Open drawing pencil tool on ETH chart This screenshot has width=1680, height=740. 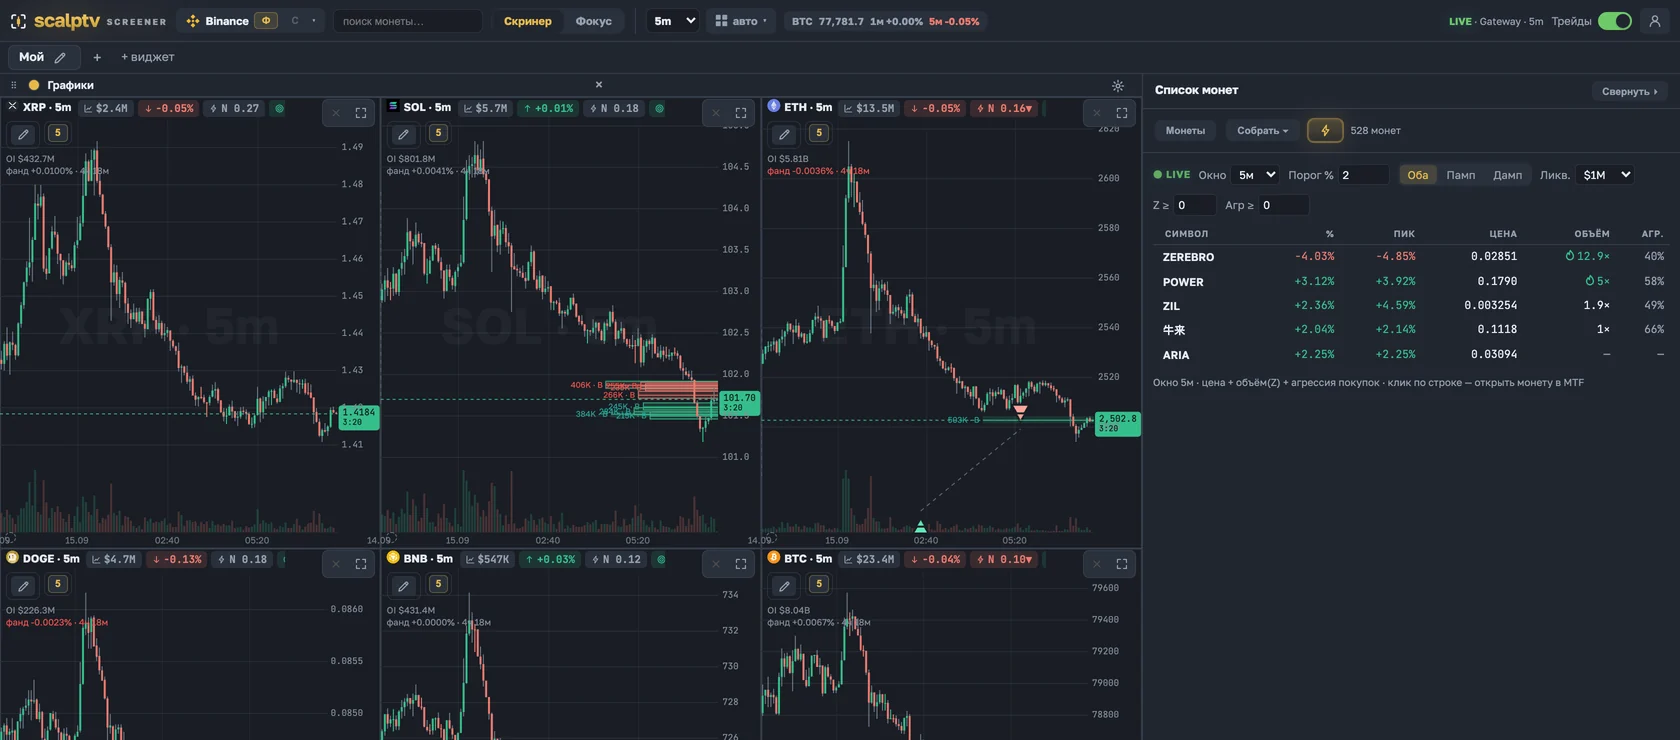tap(784, 134)
